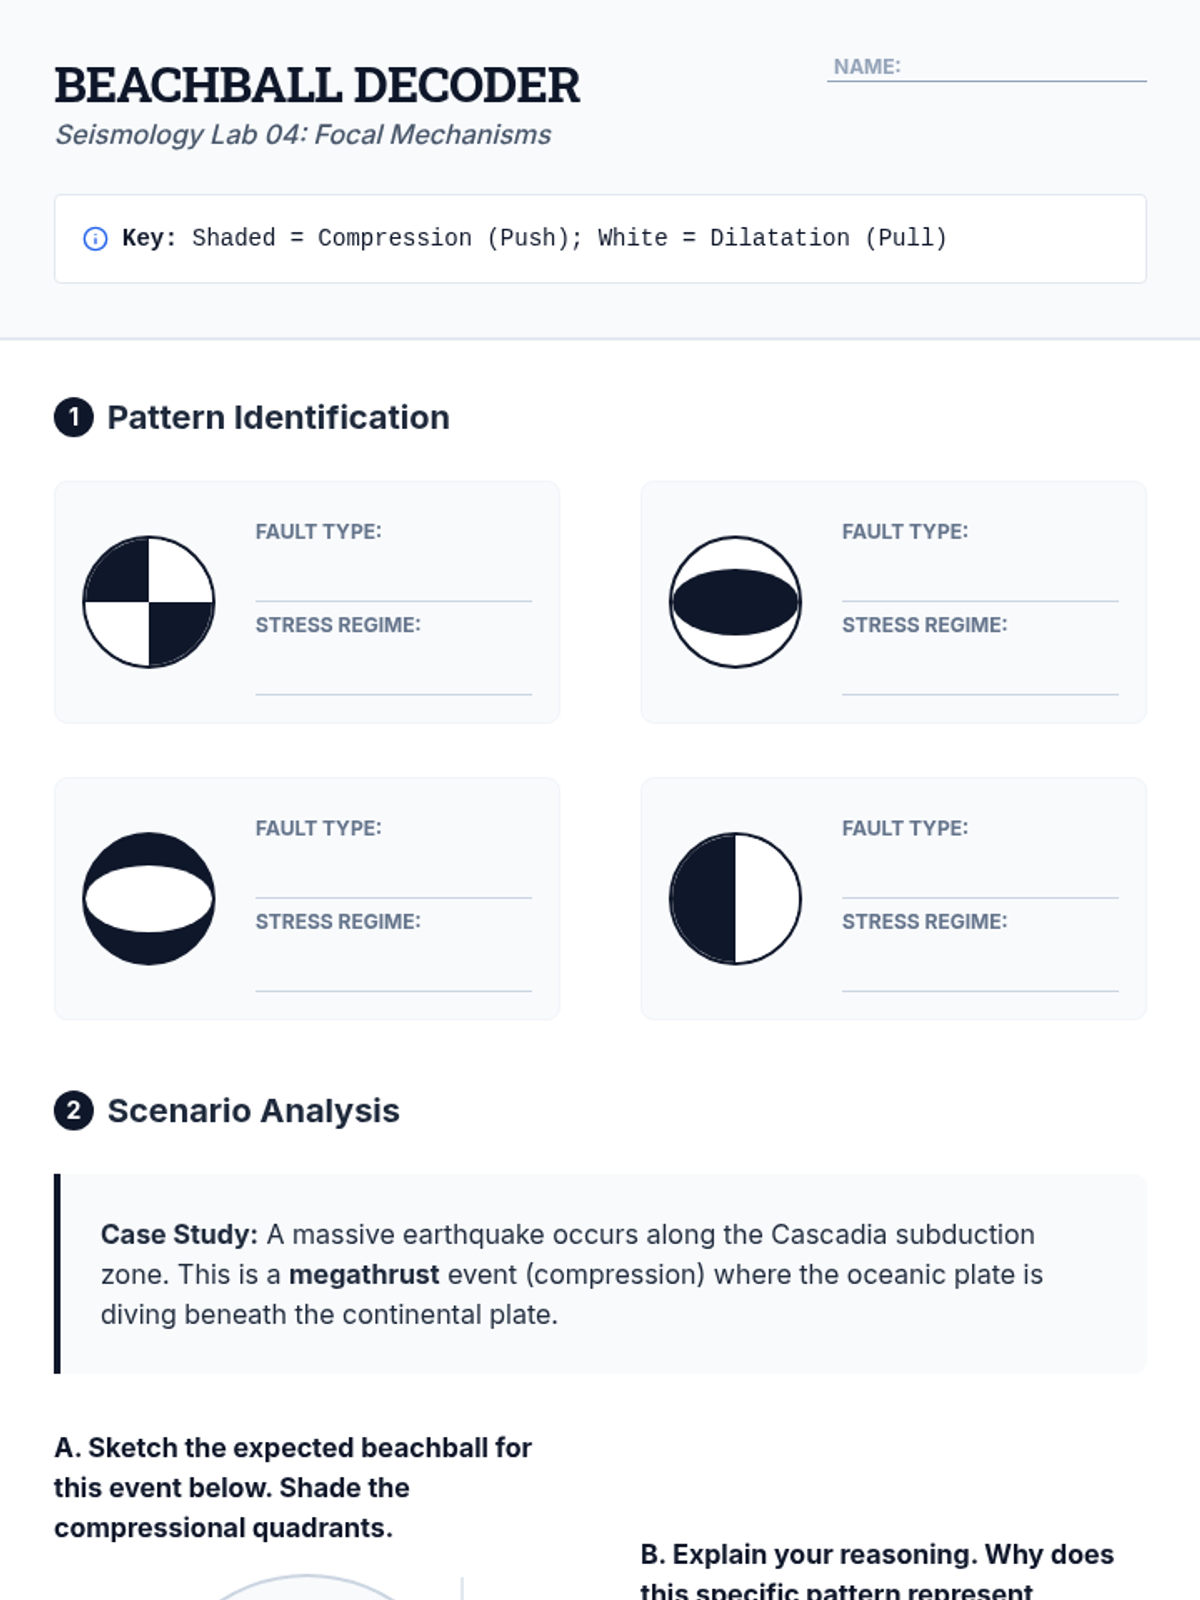
Task: Select the four-quadrant checkered beachball diagram
Action: (149, 602)
